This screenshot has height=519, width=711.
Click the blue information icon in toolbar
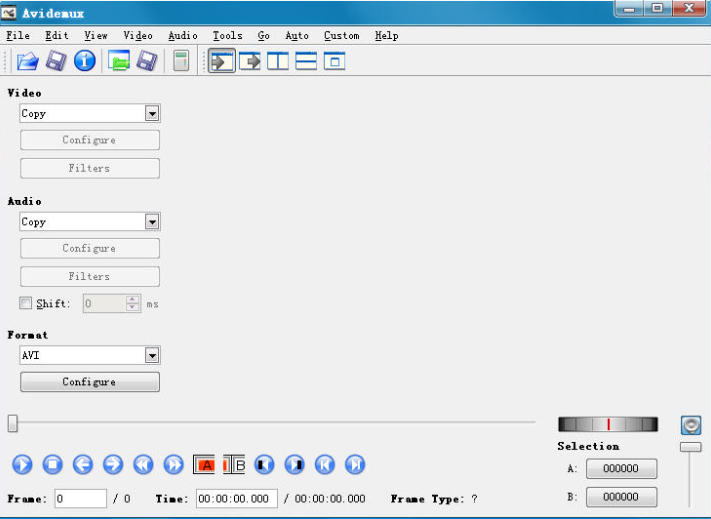85,62
